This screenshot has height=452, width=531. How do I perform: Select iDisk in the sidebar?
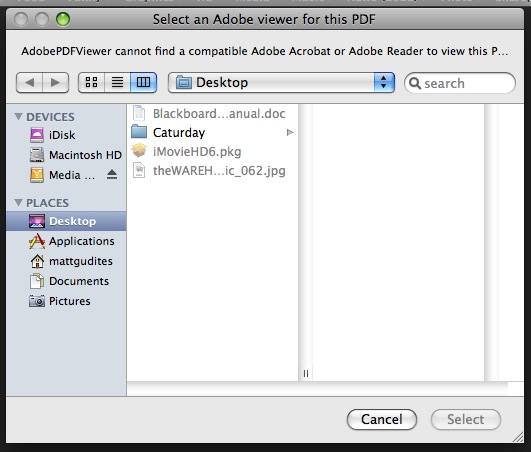coord(66,135)
